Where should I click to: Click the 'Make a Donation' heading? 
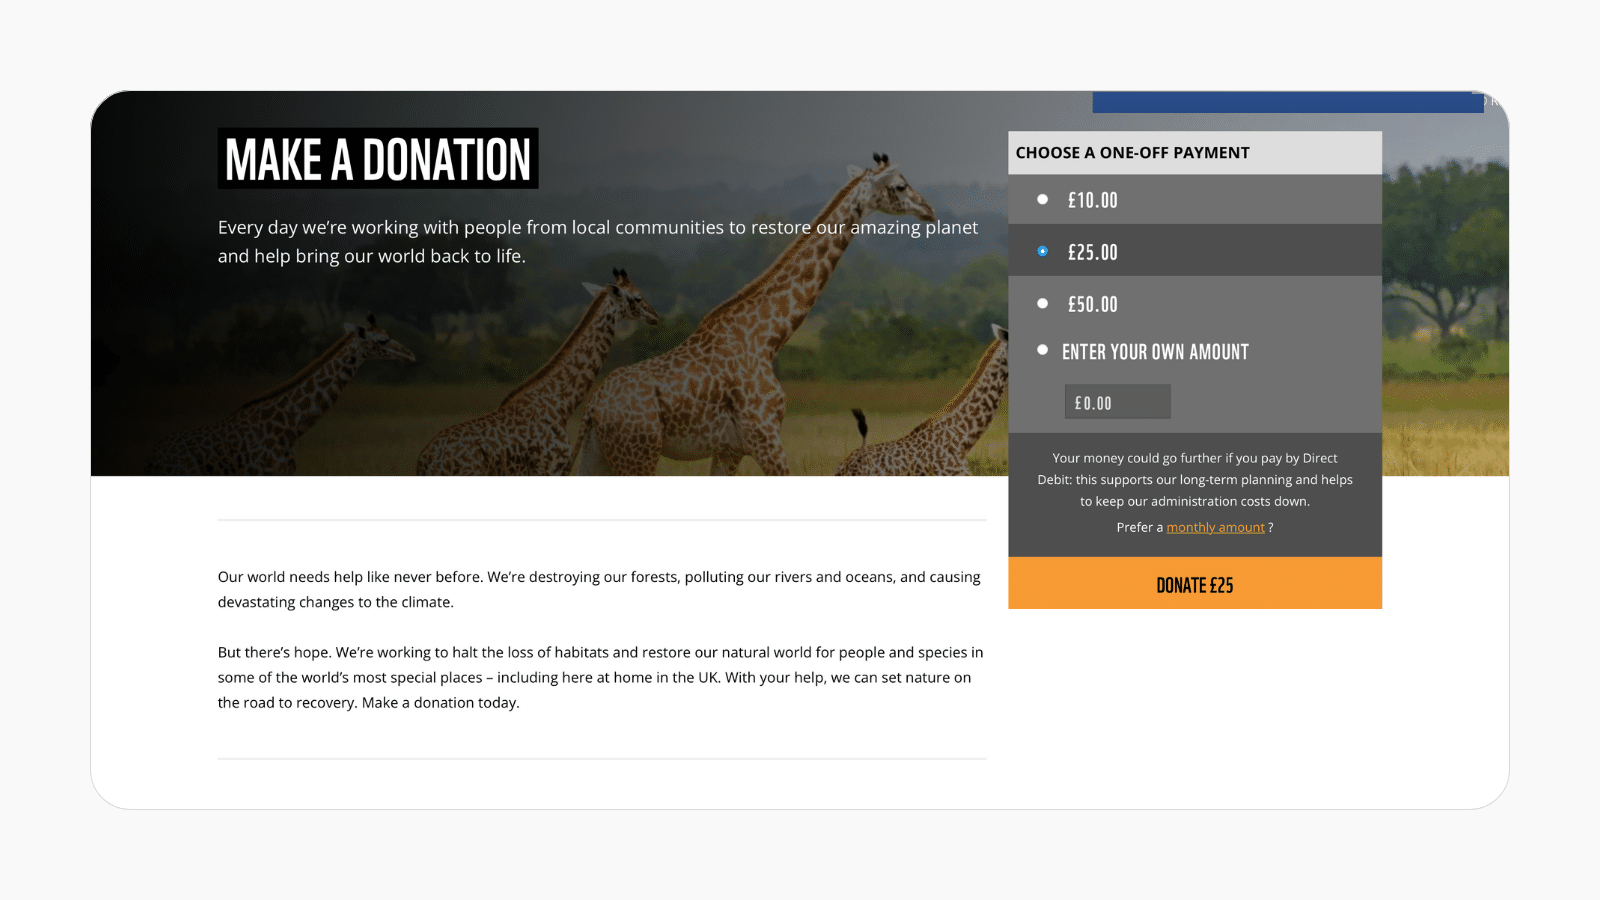[x=378, y=159]
